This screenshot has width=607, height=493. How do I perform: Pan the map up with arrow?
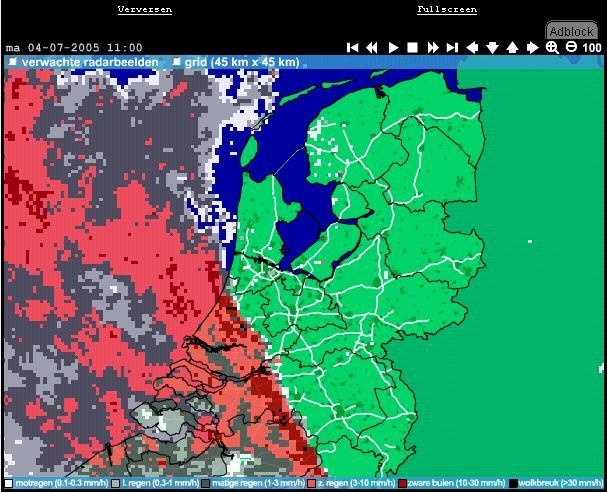(x=512, y=48)
